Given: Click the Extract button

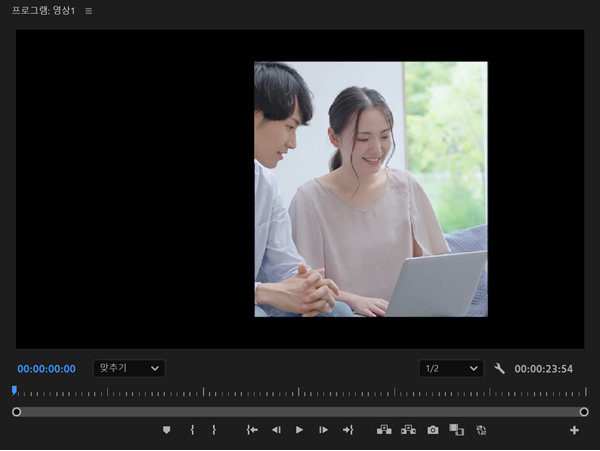Looking at the screenshot, I should tap(408, 430).
